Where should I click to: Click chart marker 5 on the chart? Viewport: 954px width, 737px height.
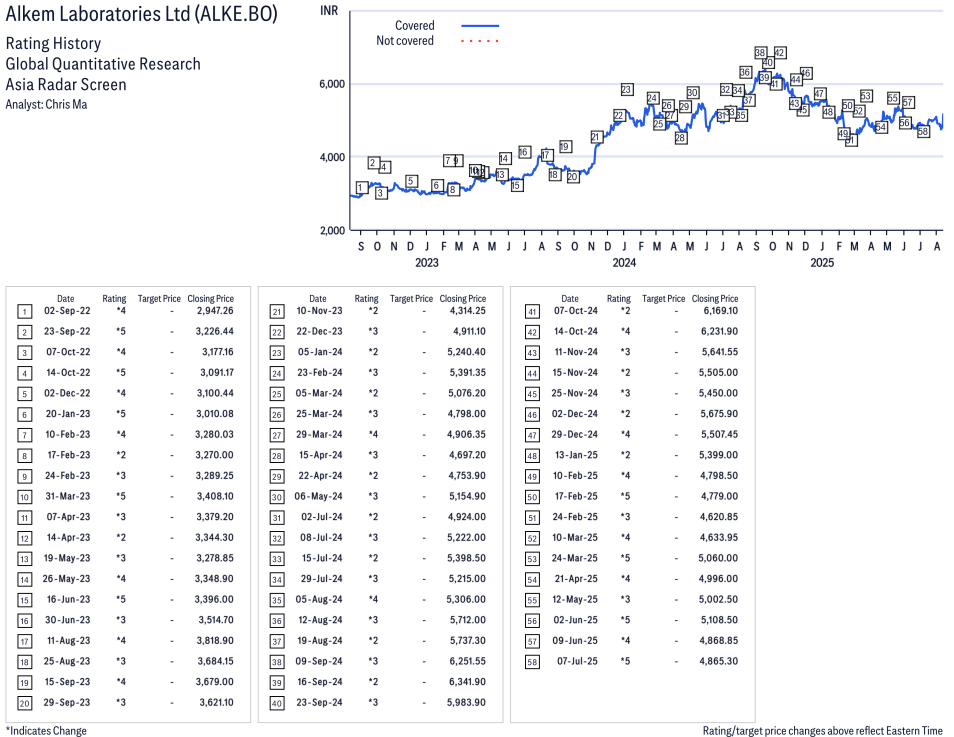click(x=411, y=181)
